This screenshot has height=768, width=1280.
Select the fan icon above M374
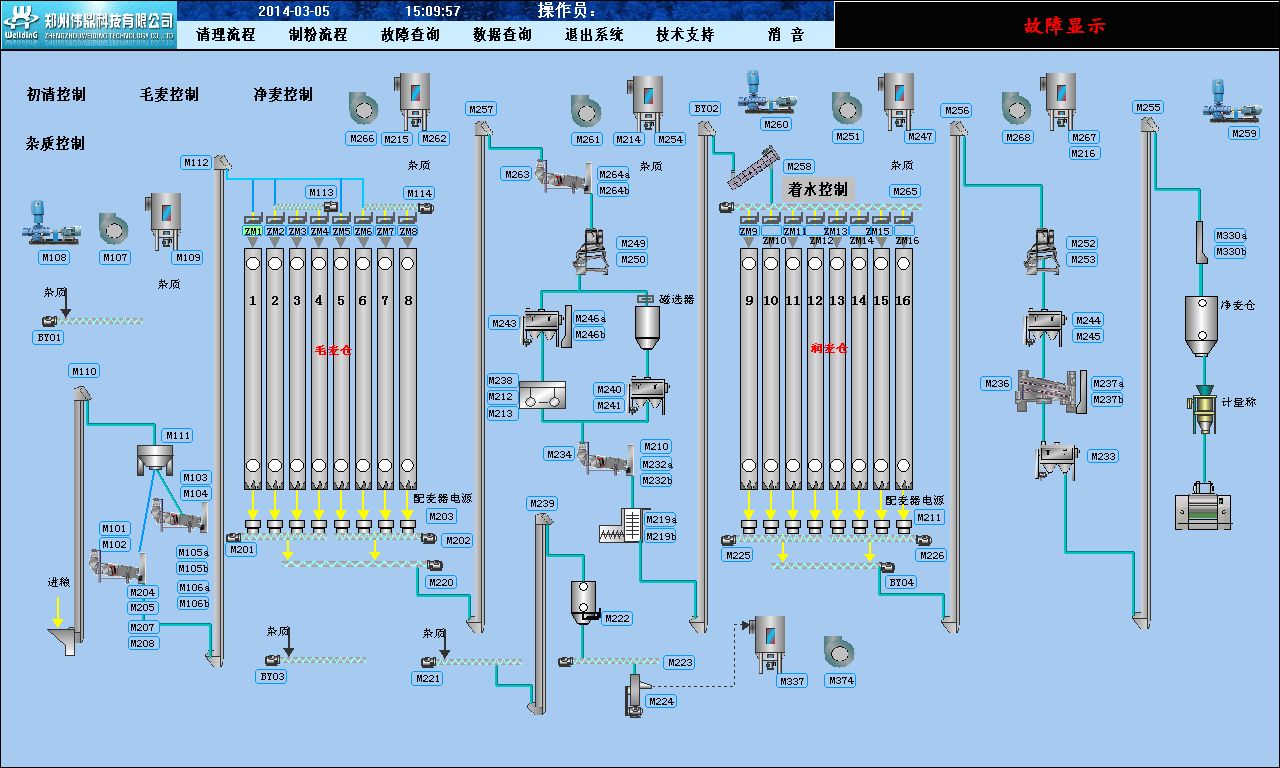coord(840,653)
